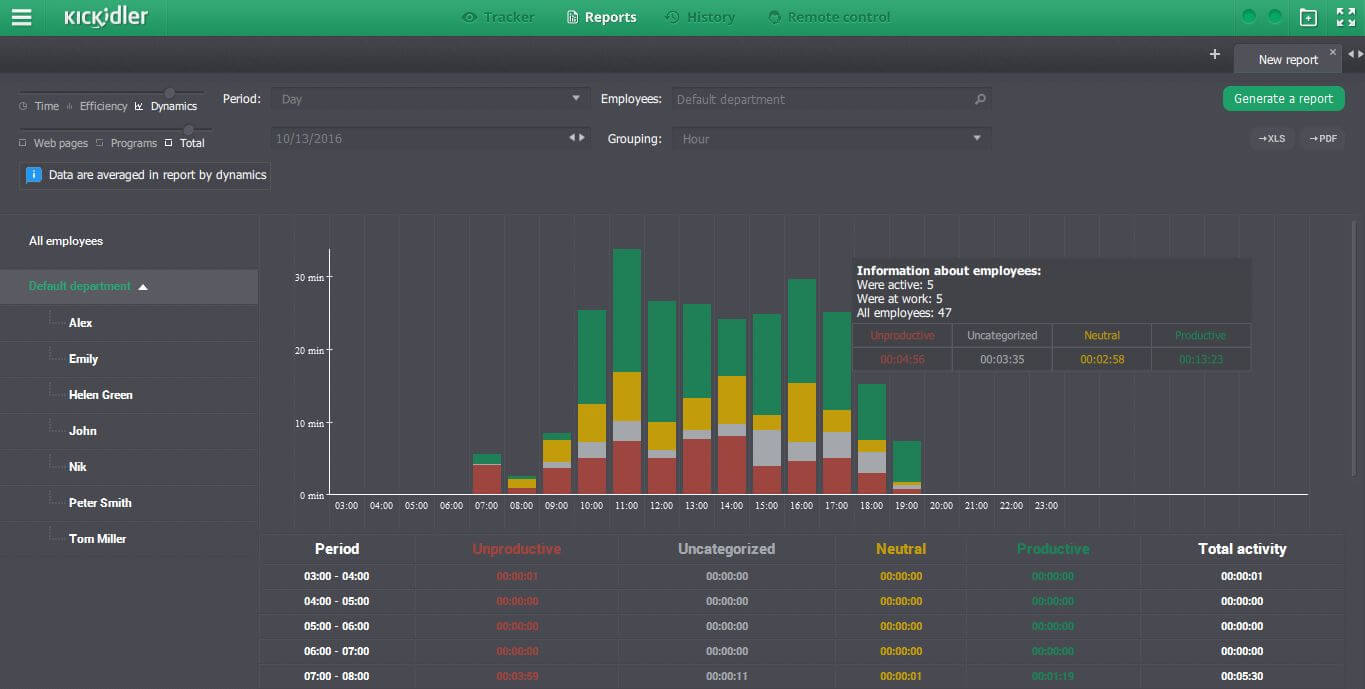Click the Generate a report button
The width and height of the screenshot is (1365, 689).
[1283, 98]
